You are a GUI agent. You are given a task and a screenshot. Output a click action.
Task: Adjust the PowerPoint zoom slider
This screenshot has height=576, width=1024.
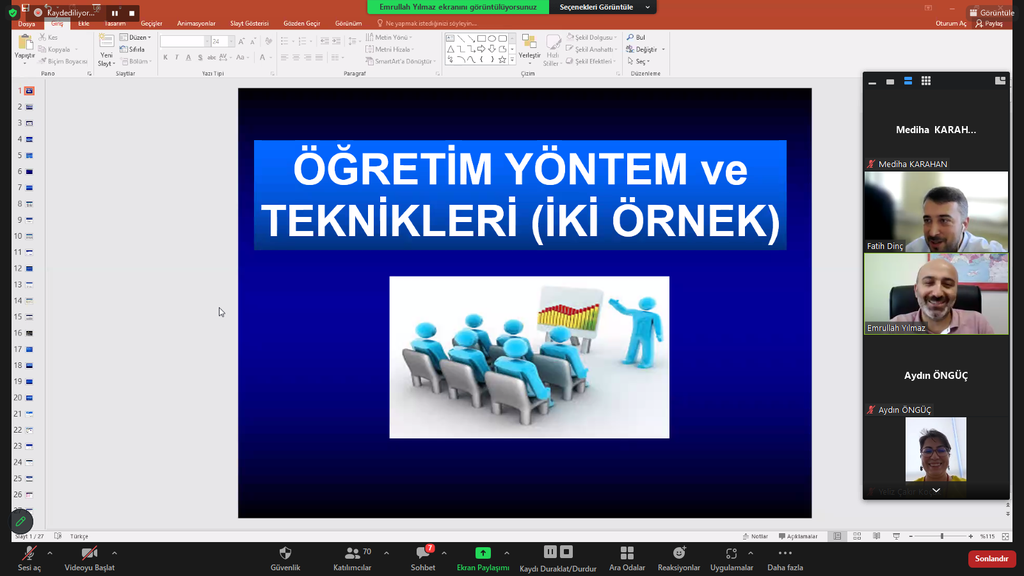tap(941, 536)
